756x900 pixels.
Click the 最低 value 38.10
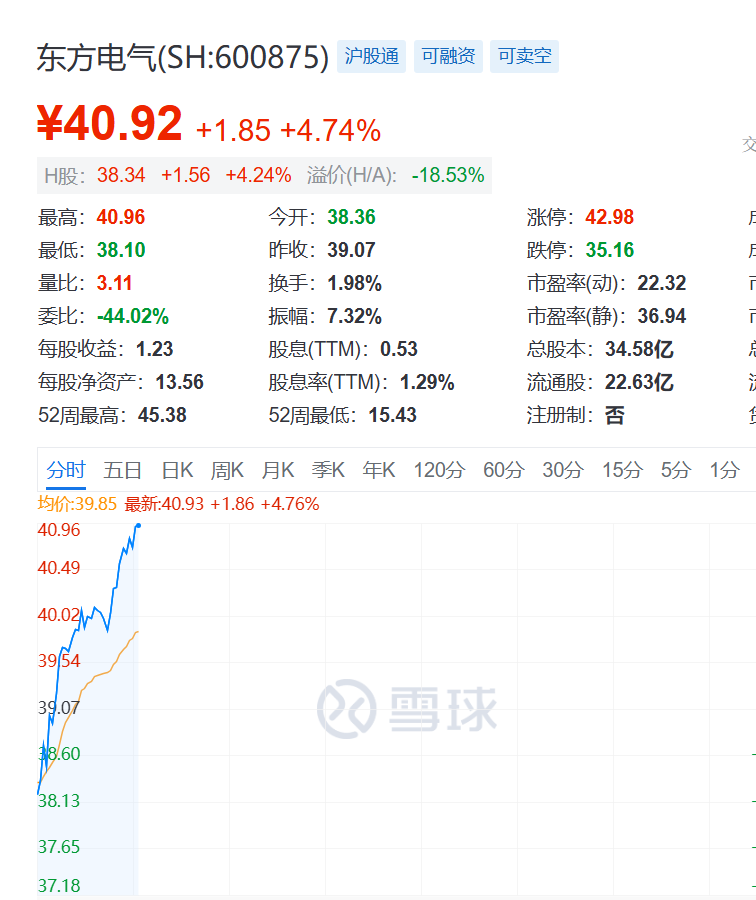point(121,250)
